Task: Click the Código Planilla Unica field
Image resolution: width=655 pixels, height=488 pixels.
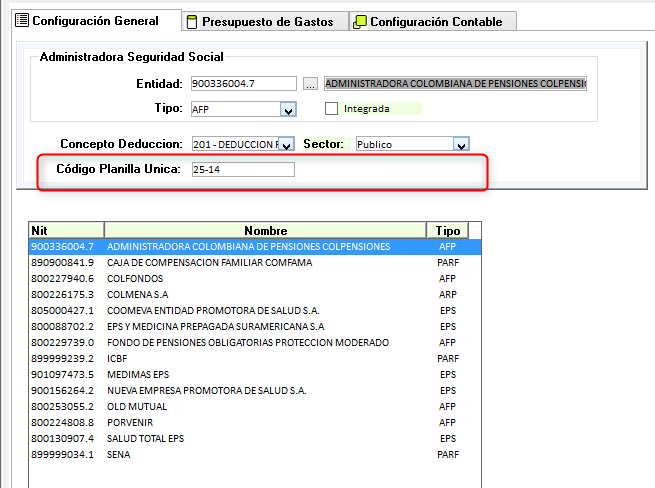Action: tap(243, 170)
